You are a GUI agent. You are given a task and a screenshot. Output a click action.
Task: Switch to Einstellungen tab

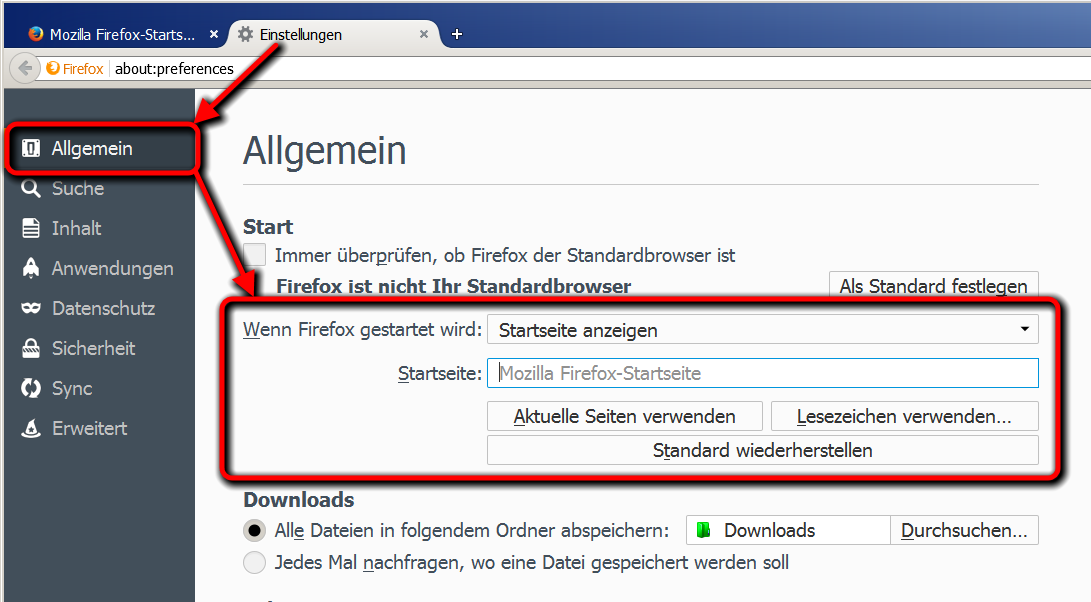pyautogui.click(x=334, y=34)
